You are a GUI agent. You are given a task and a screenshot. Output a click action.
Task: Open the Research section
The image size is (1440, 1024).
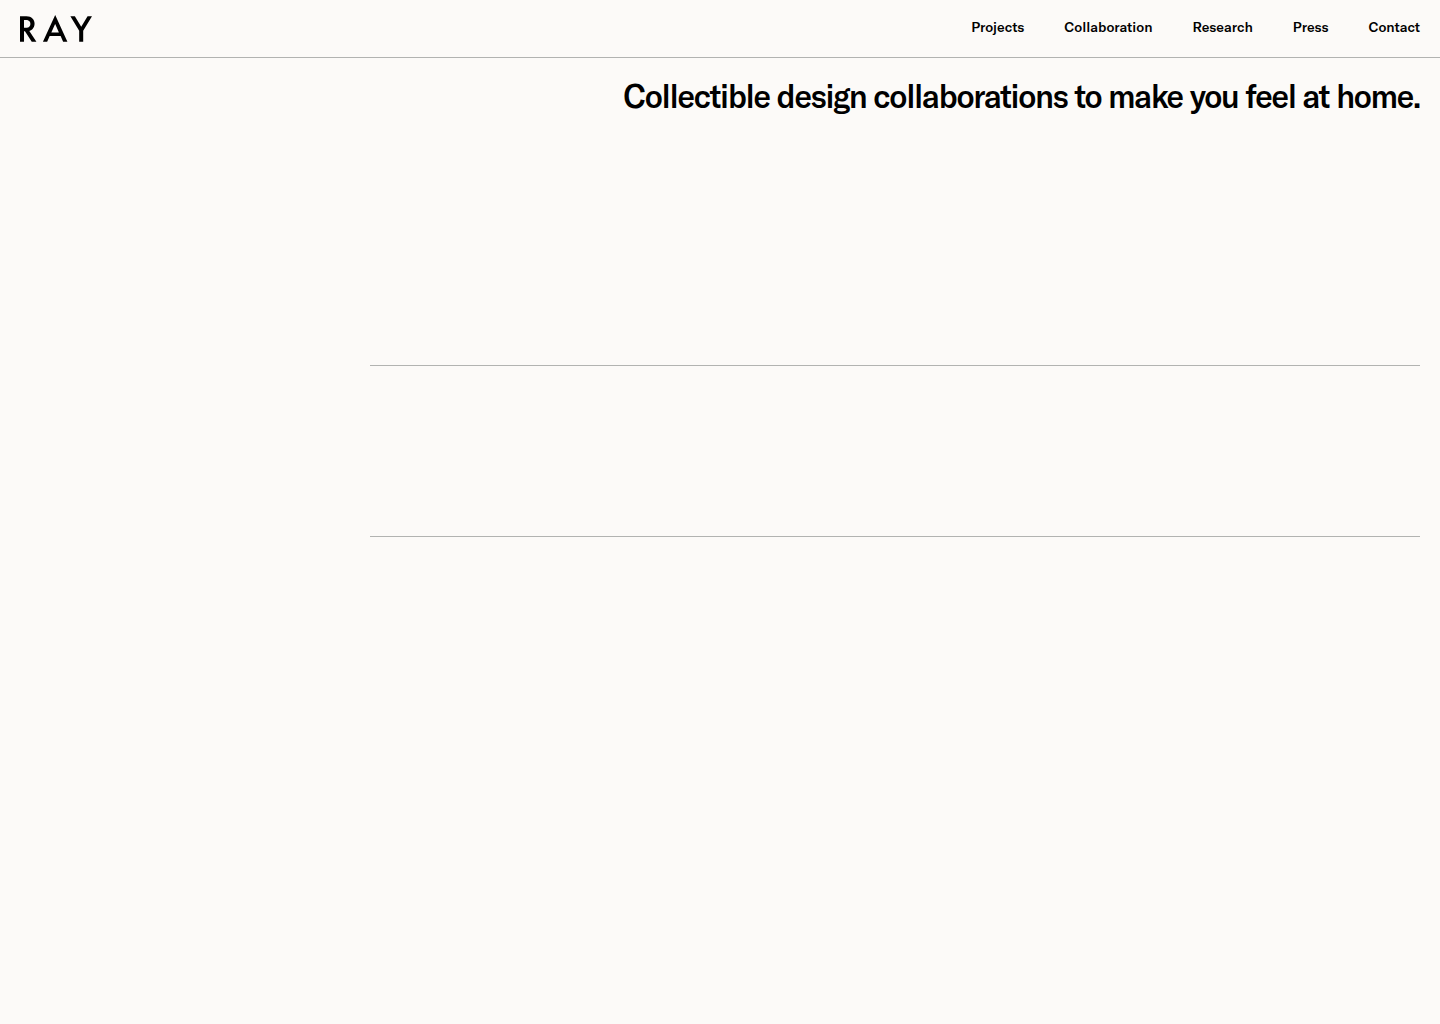[x=1222, y=27]
